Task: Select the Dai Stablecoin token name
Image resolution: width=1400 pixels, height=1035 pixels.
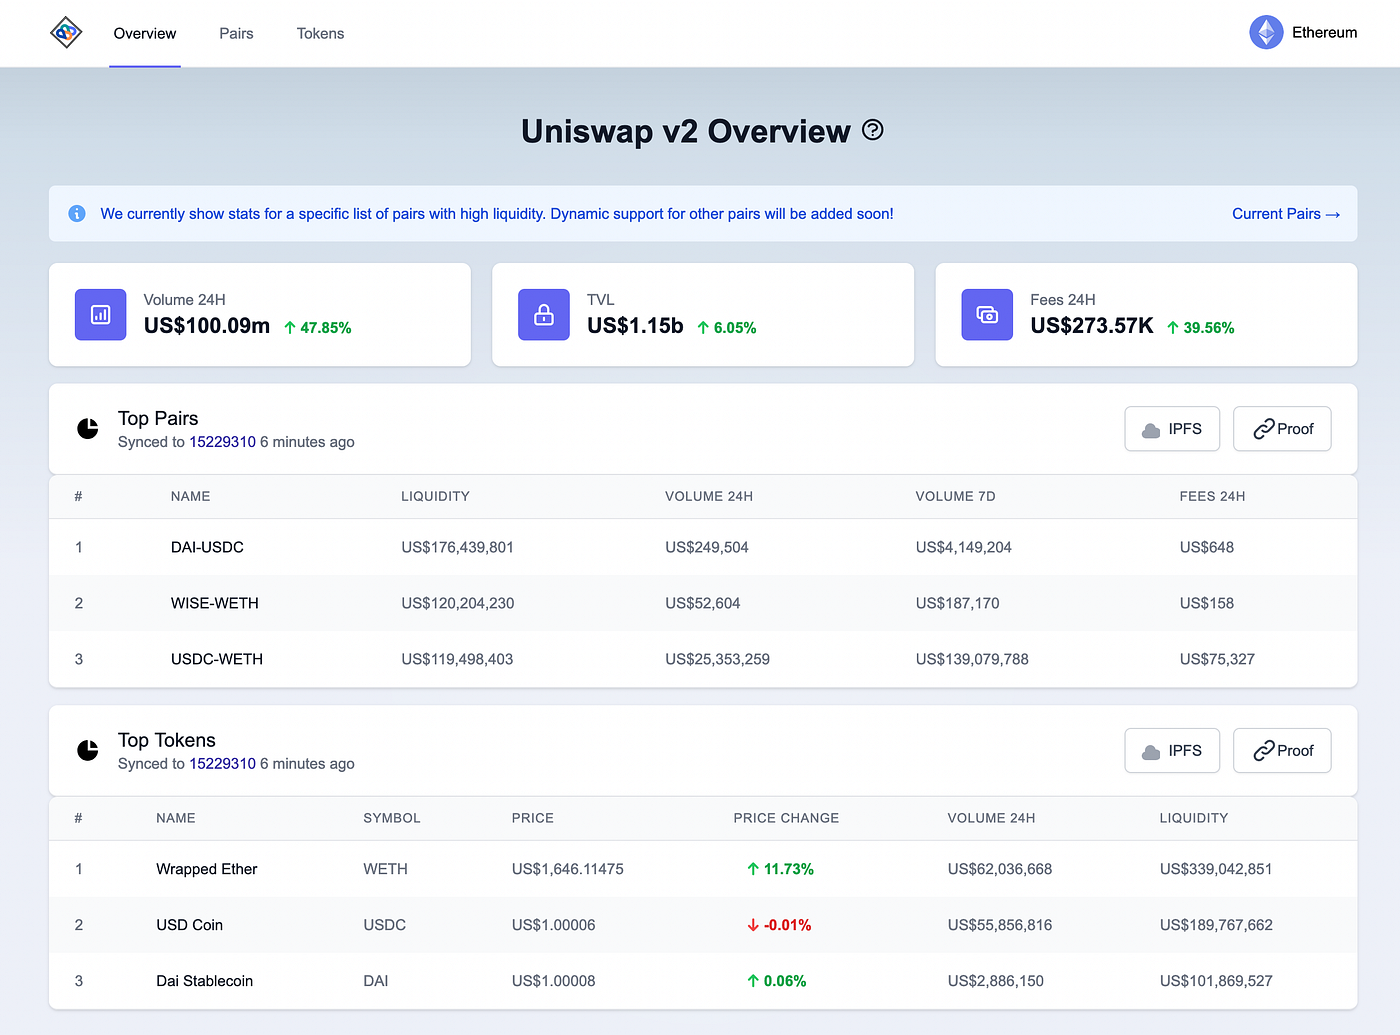Action: [204, 981]
